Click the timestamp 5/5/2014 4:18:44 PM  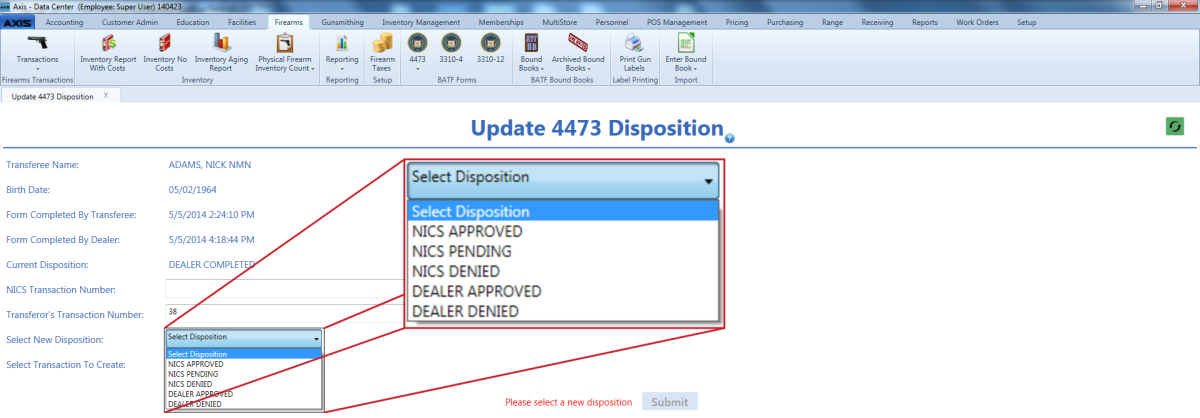pos(211,239)
